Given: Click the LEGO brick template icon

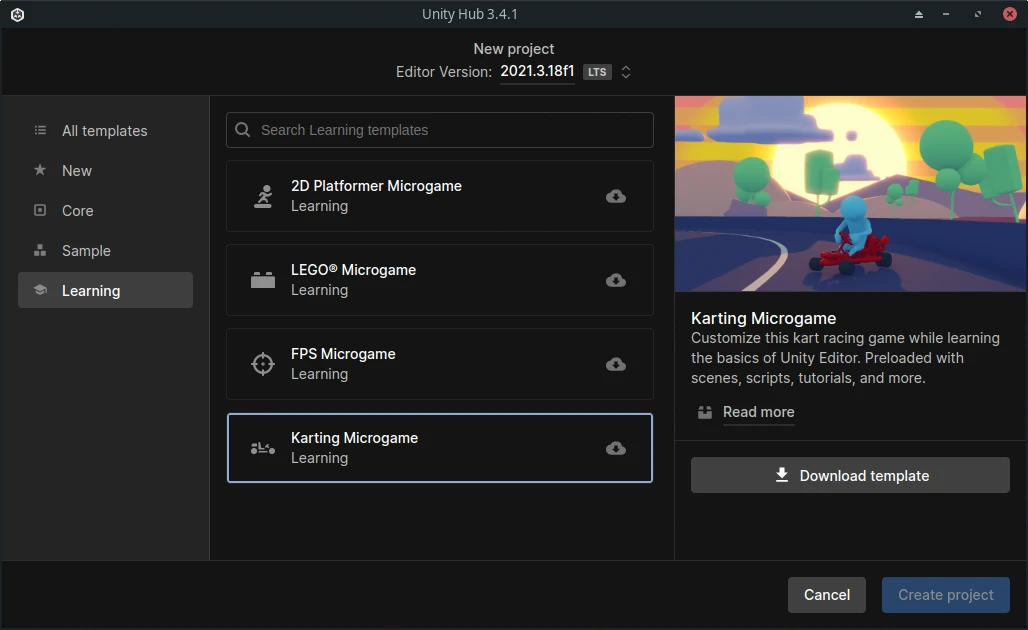Looking at the screenshot, I should (x=263, y=280).
